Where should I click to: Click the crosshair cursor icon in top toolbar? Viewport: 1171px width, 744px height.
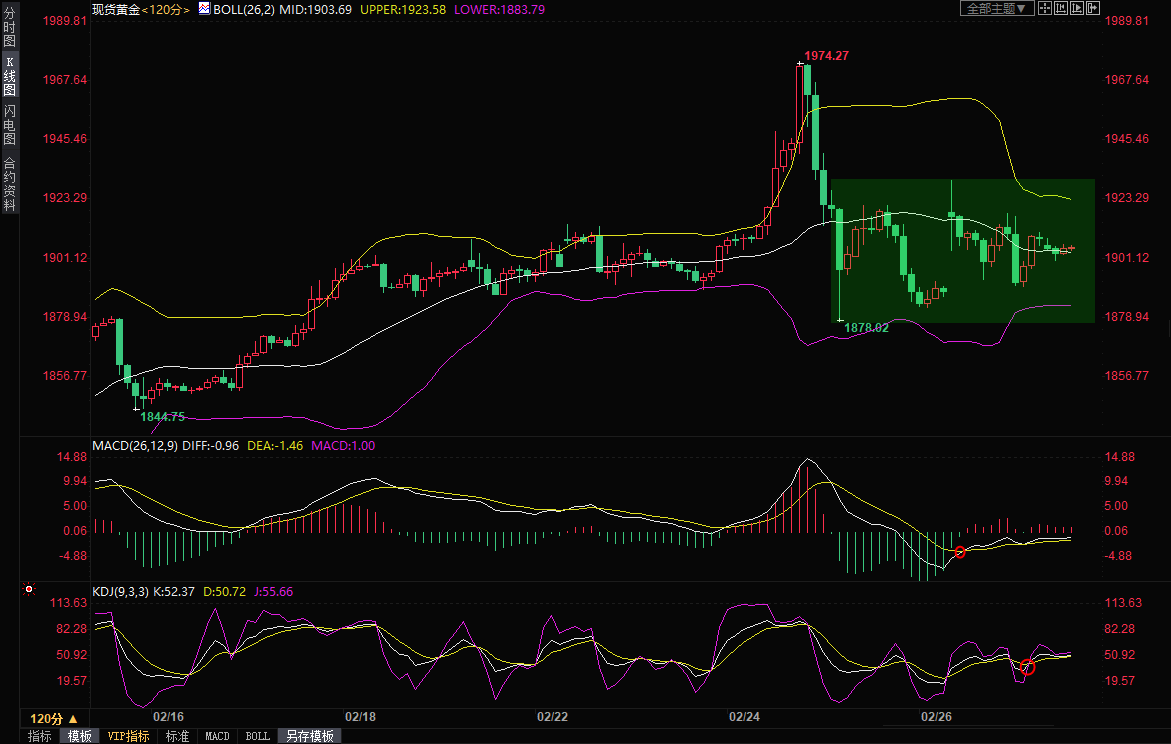[x=1044, y=8]
